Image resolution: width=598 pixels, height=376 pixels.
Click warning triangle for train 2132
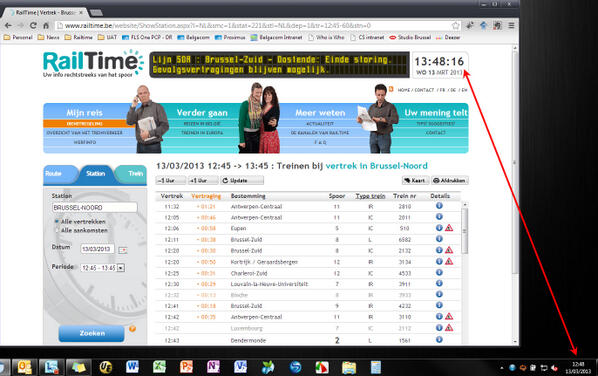tap(449, 250)
